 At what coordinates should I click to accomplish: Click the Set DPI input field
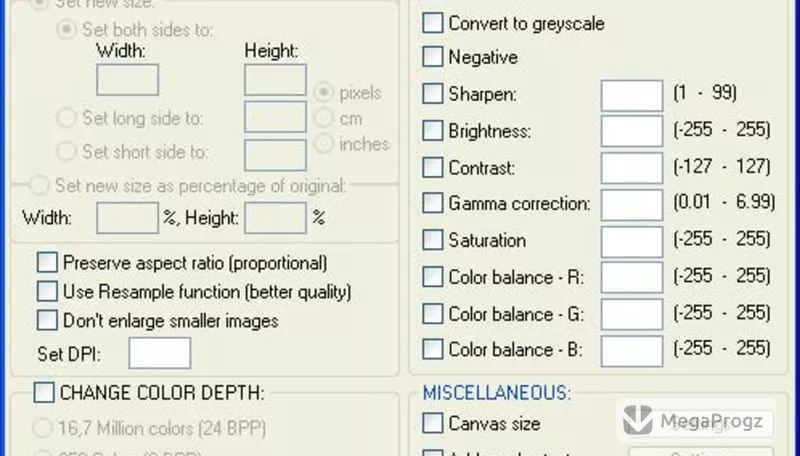coord(160,352)
